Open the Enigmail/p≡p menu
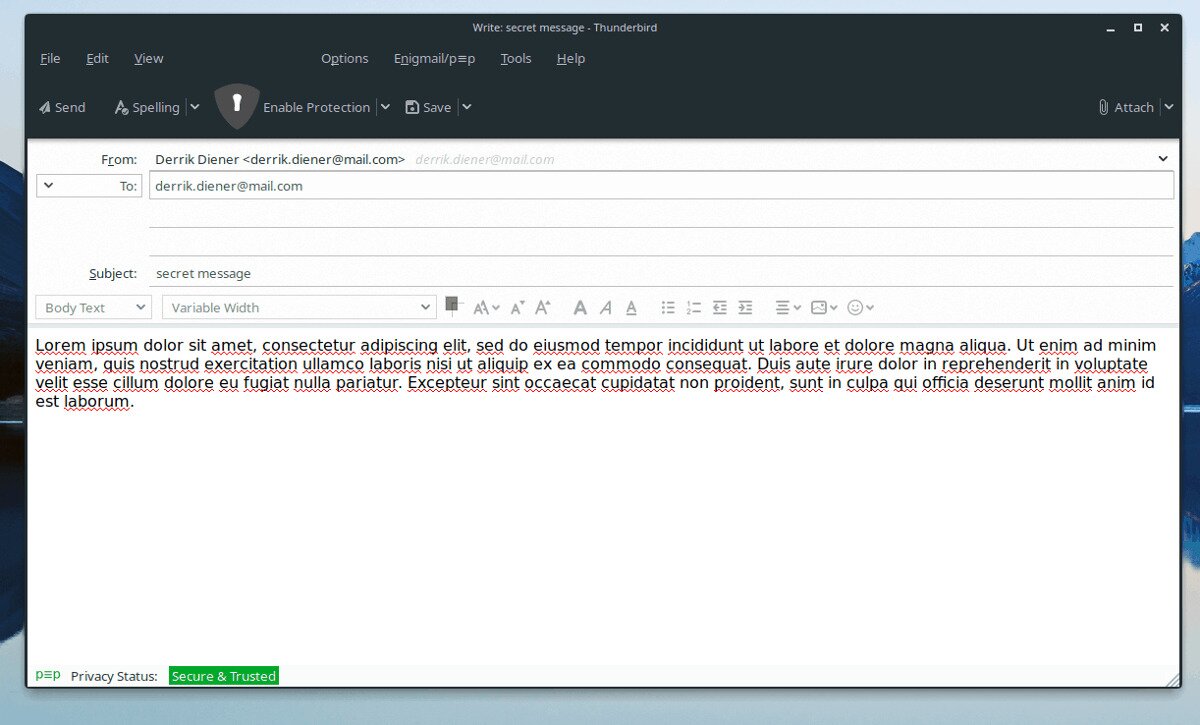The image size is (1200, 725). 435,58
